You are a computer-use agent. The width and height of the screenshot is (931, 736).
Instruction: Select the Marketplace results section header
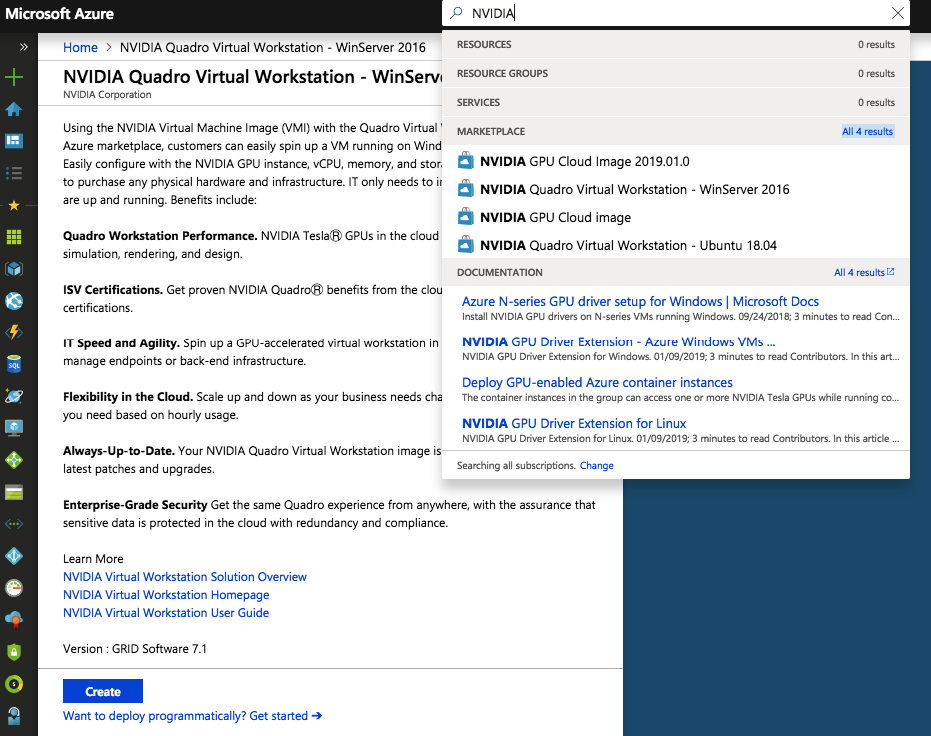coord(676,131)
